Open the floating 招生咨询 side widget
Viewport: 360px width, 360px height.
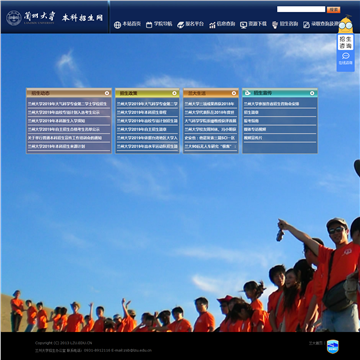point(346,42)
